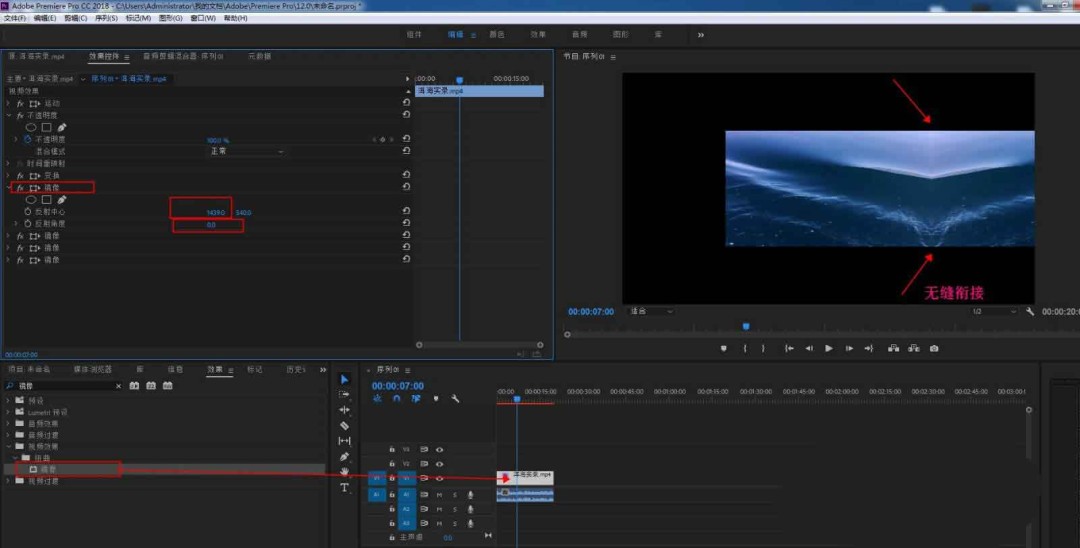1080x548 pixels.
Task: Add marker in program monitor
Action: point(723,348)
